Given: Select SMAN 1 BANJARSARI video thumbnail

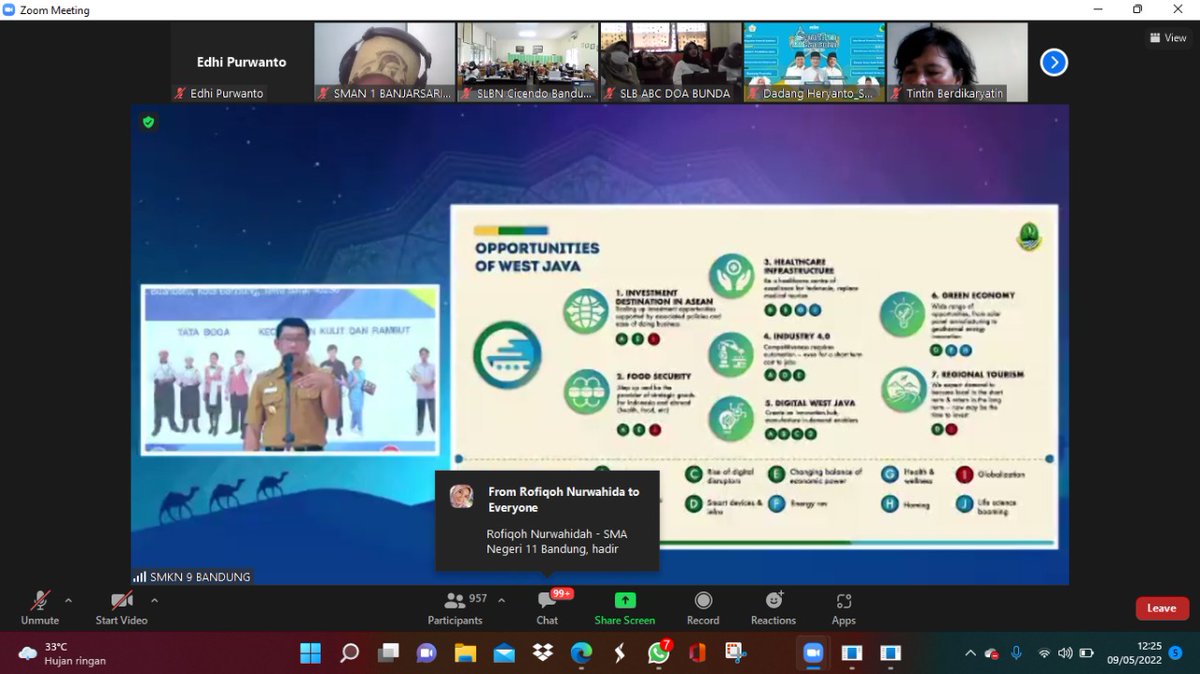Looking at the screenshot, I should (385, 62).
